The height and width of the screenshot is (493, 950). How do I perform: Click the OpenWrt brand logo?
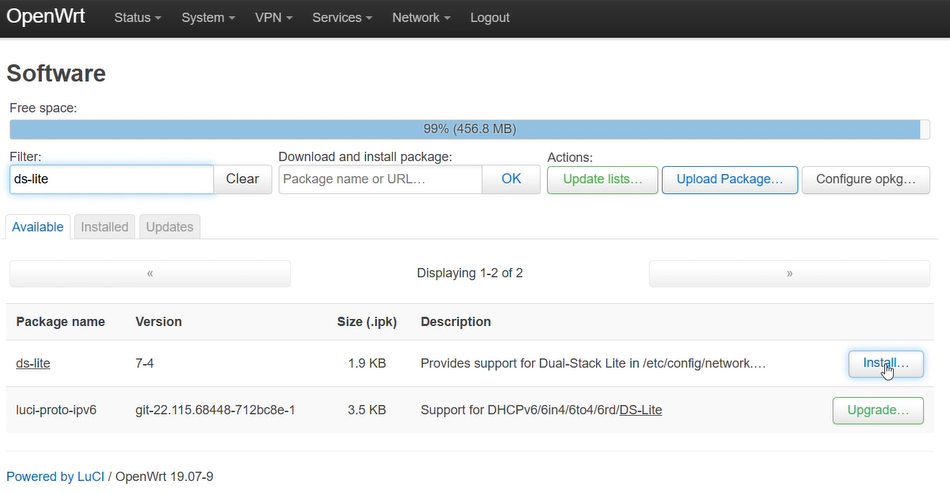coord(46,17)
